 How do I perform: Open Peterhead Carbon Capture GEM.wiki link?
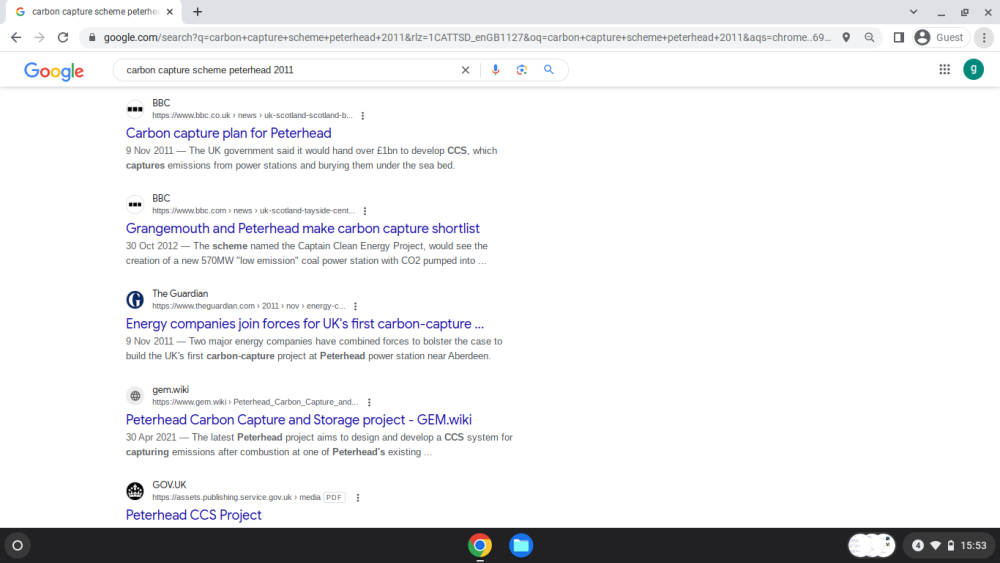point(298,420)
